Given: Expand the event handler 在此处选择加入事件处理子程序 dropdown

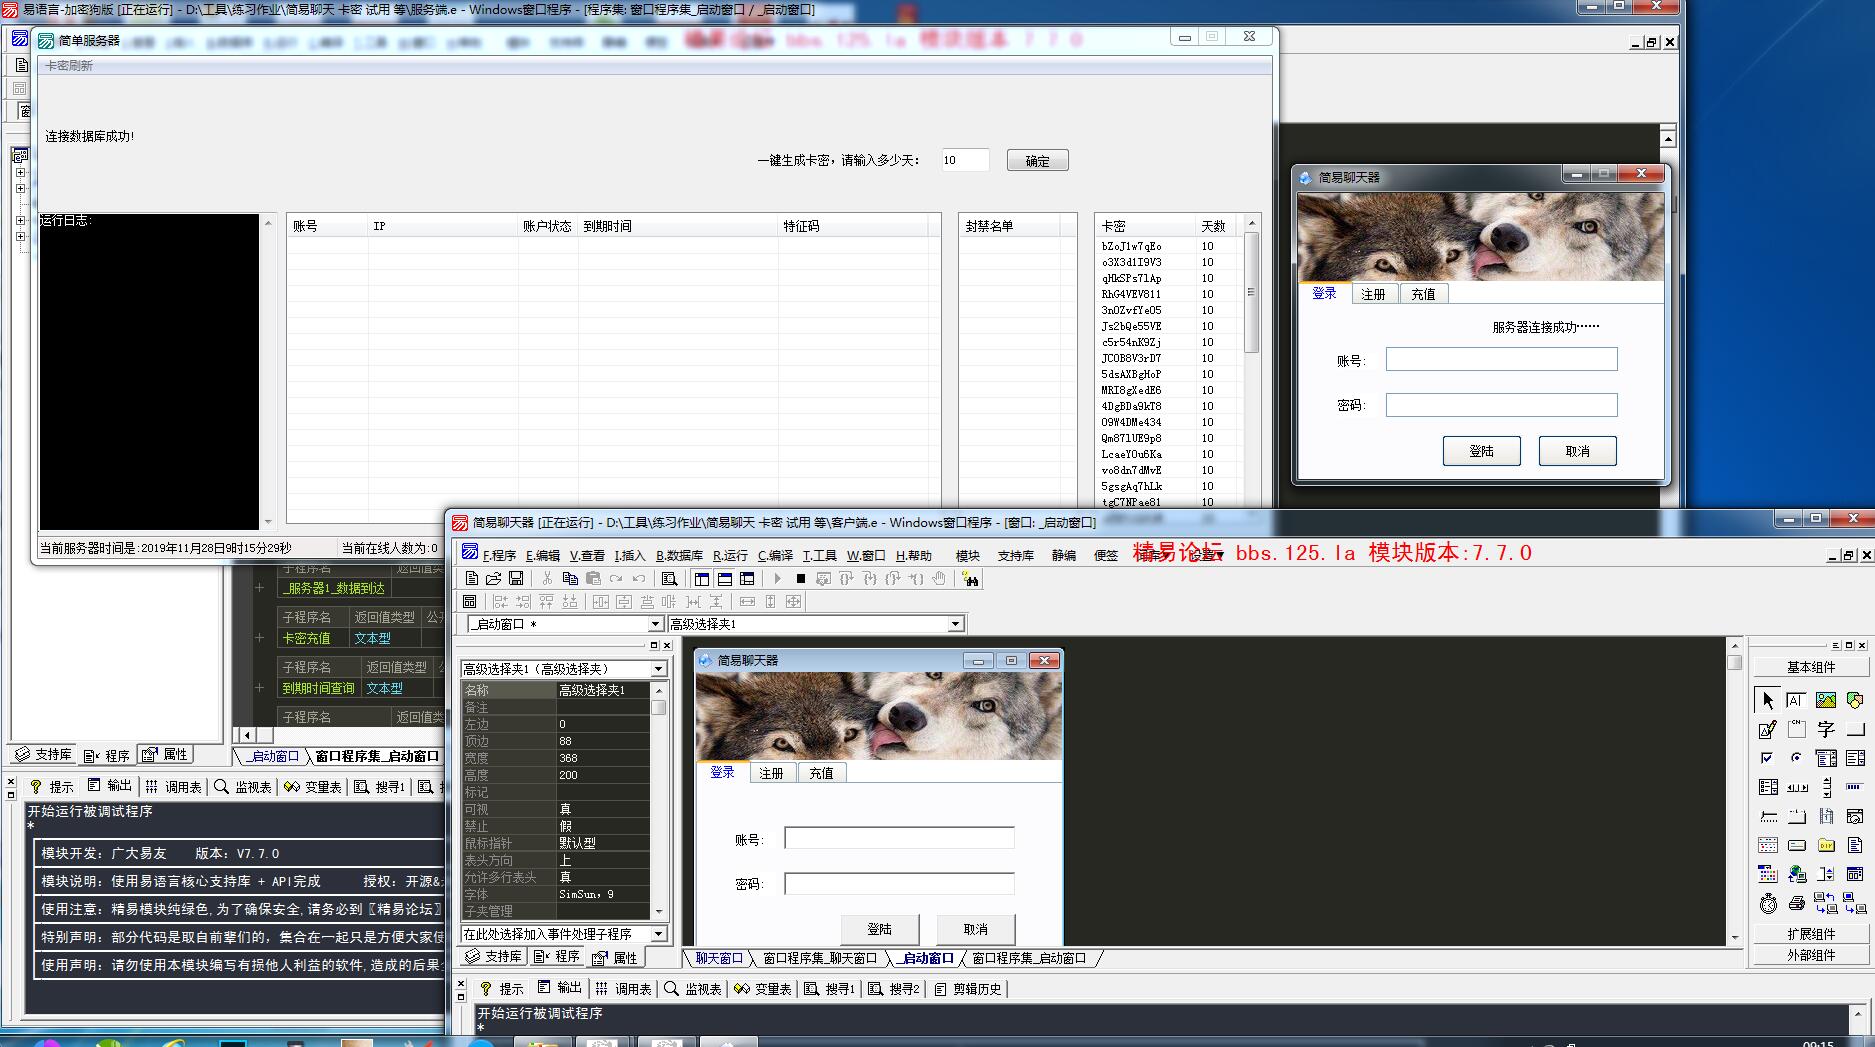Looking at the screenshot, I should tap(658, 934).
